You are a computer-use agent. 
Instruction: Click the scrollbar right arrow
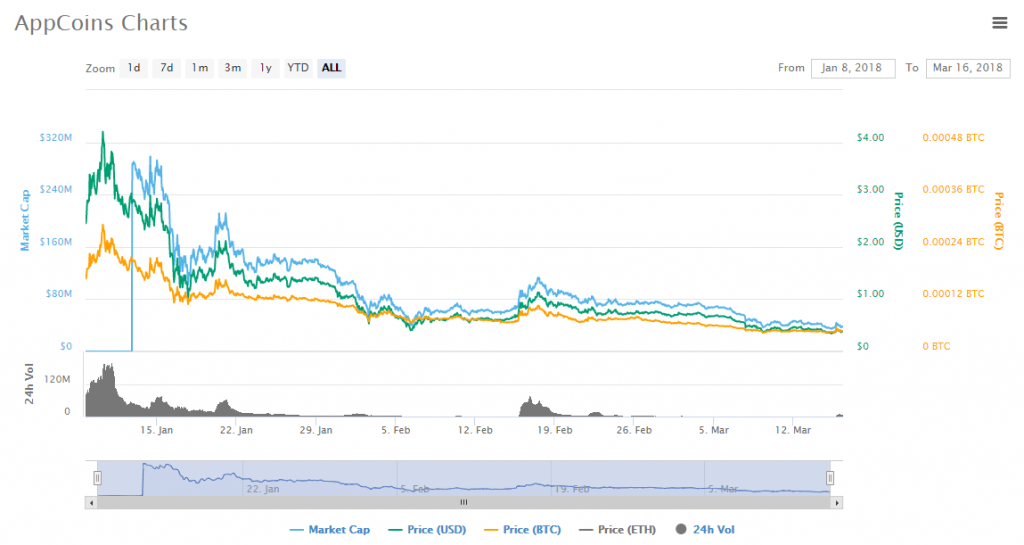837,503
